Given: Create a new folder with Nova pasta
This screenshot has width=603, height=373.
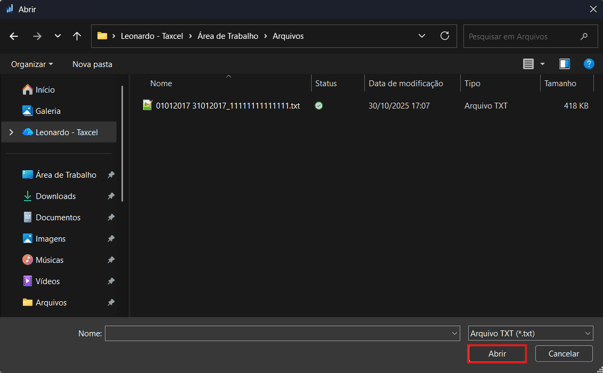Looking at the screenshot, I should click(x=92, y=64).
